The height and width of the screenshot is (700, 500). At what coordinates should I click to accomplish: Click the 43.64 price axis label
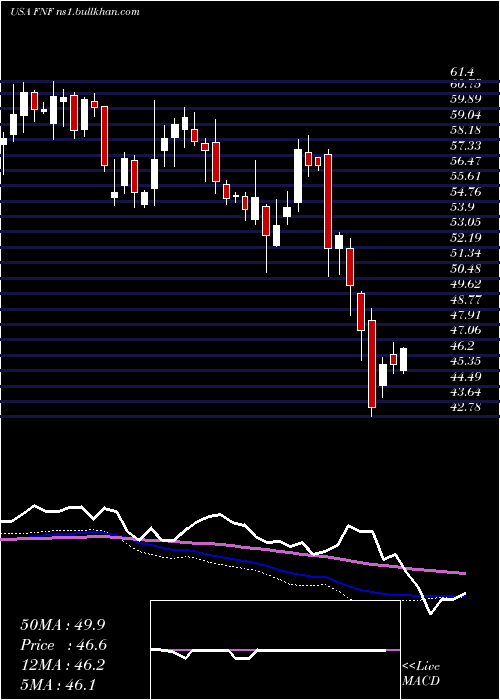[x=466, y=392]
